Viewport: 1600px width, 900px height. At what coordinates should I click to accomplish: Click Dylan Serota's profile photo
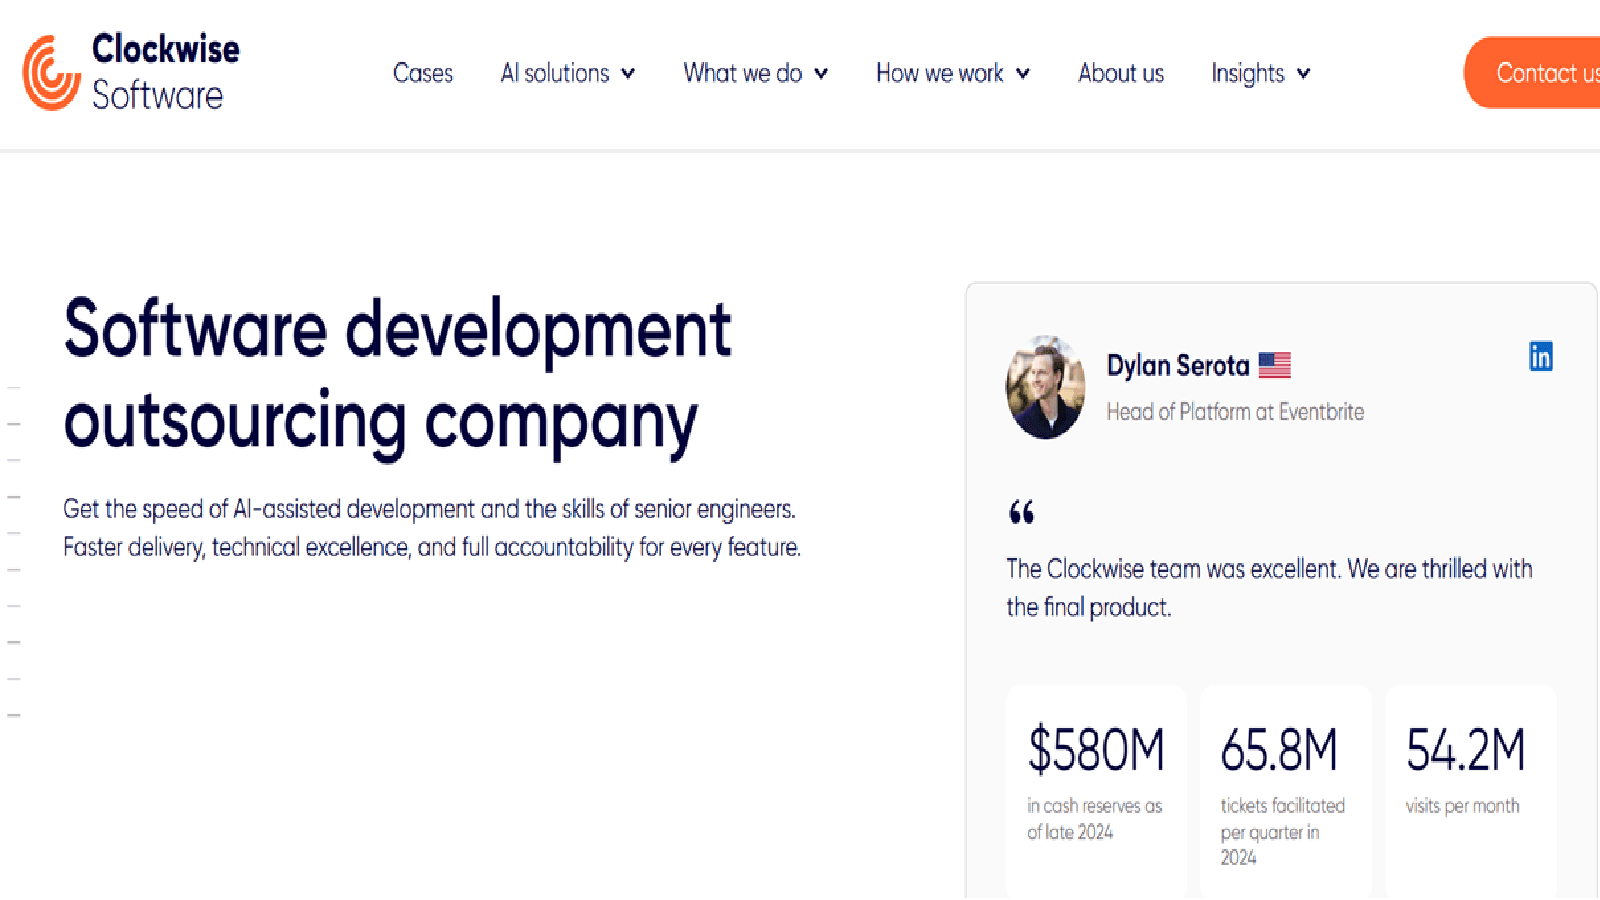[x=1045, y=387]
